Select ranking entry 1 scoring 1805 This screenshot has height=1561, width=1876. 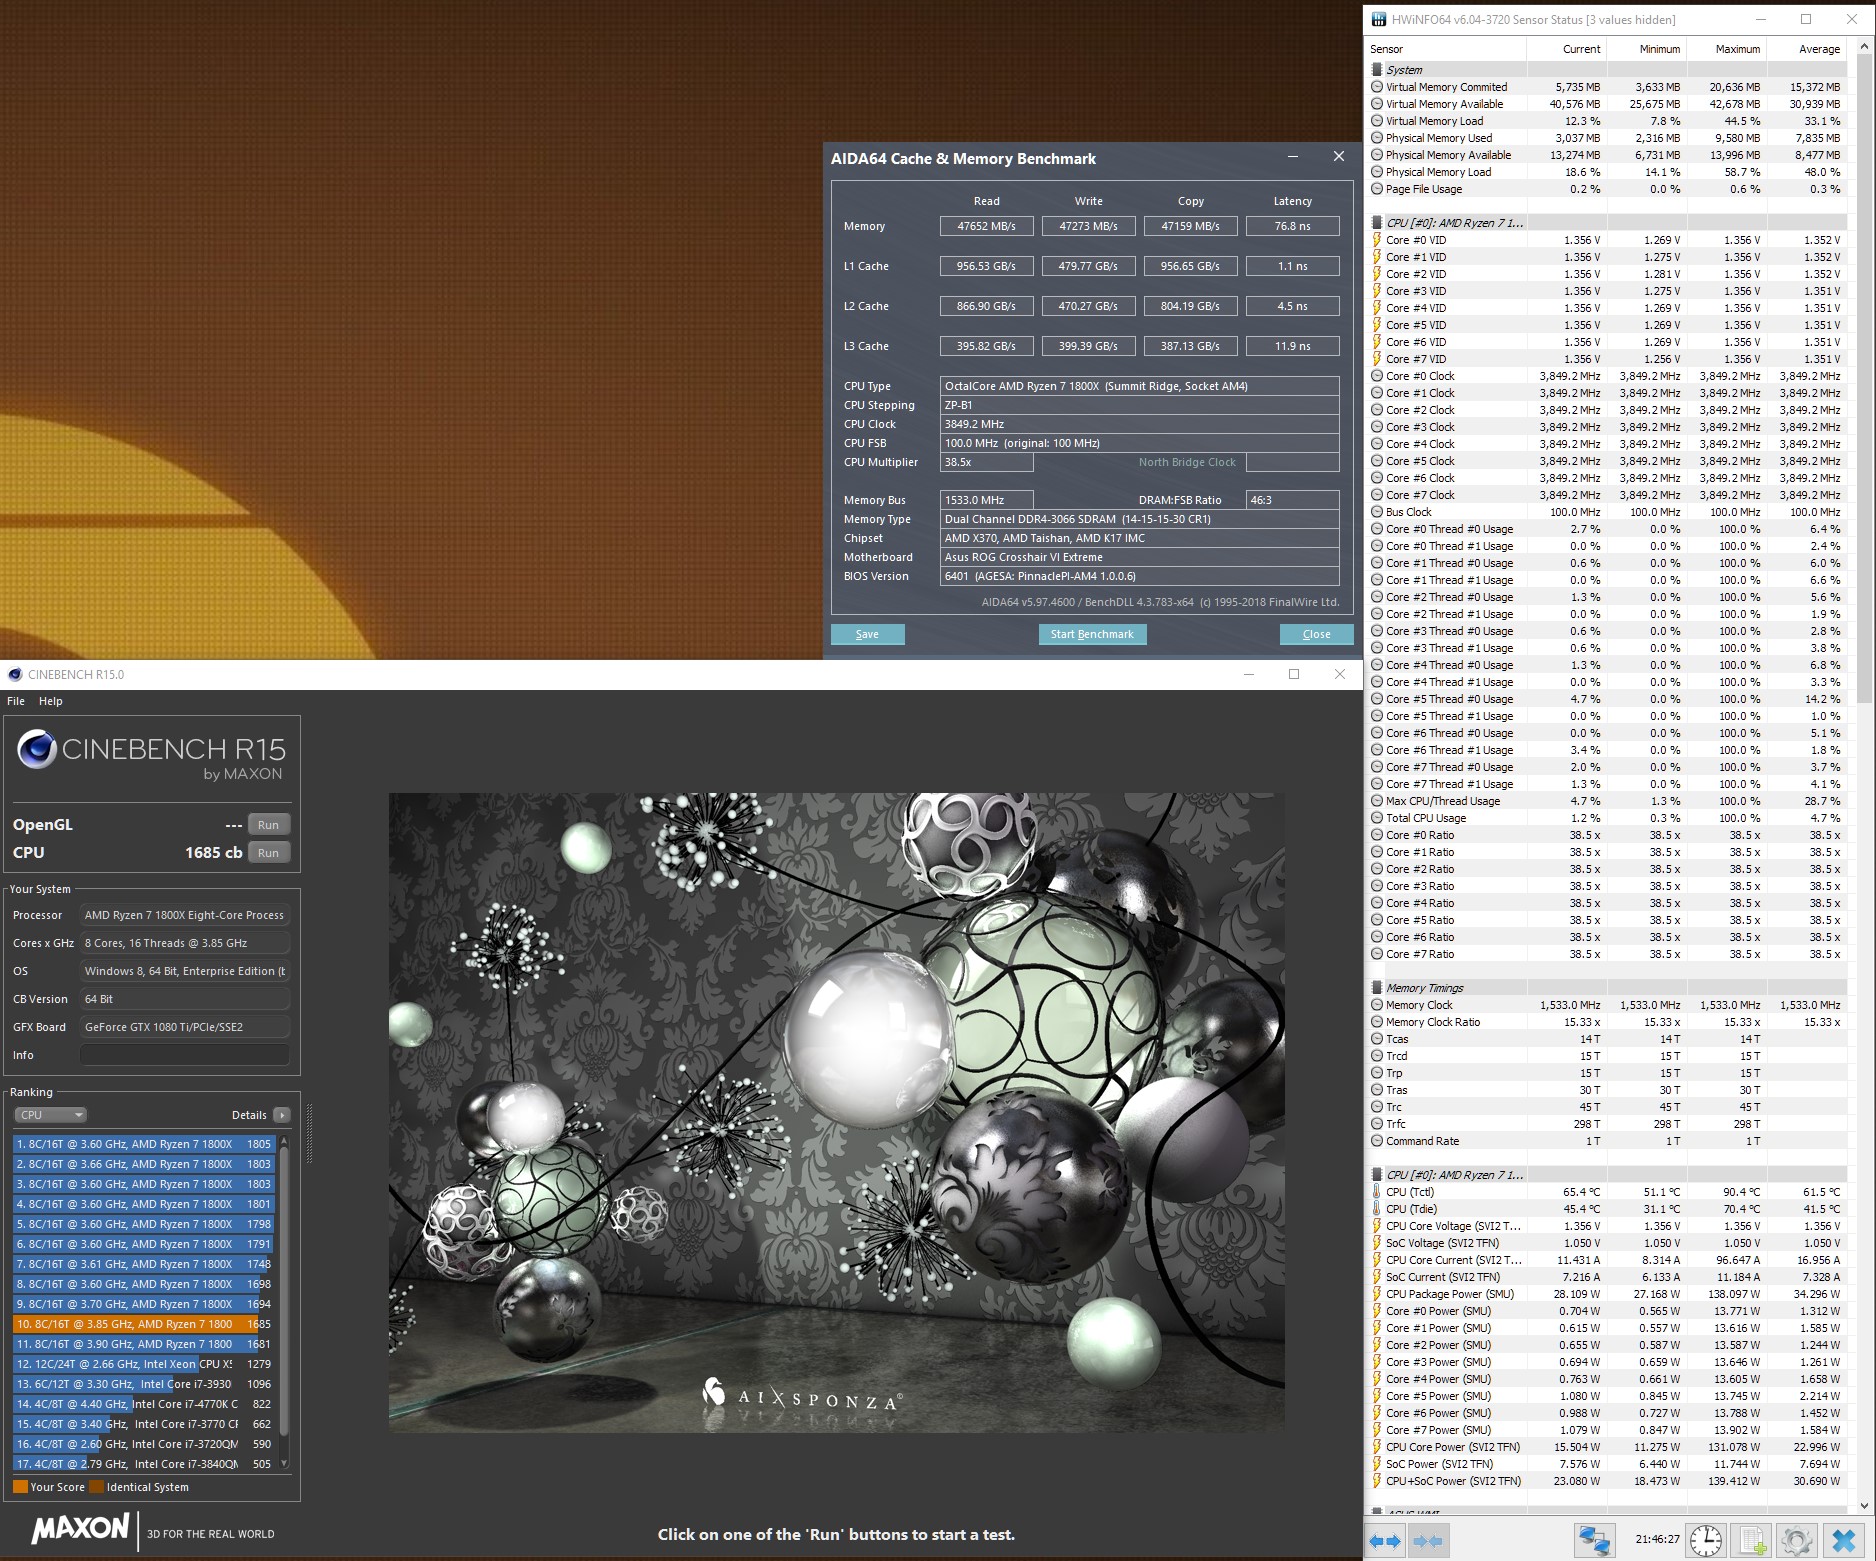click(144, 1144)
